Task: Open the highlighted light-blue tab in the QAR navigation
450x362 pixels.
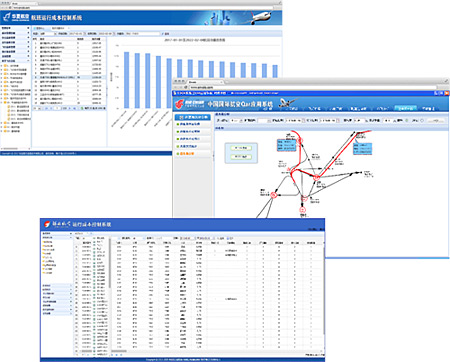Action: point(405,108)
